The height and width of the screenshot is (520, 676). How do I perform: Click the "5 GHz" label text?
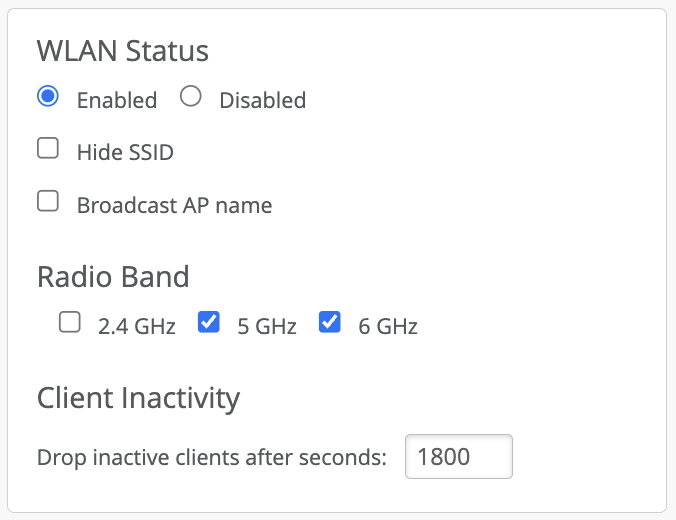[x=267, y=326]
